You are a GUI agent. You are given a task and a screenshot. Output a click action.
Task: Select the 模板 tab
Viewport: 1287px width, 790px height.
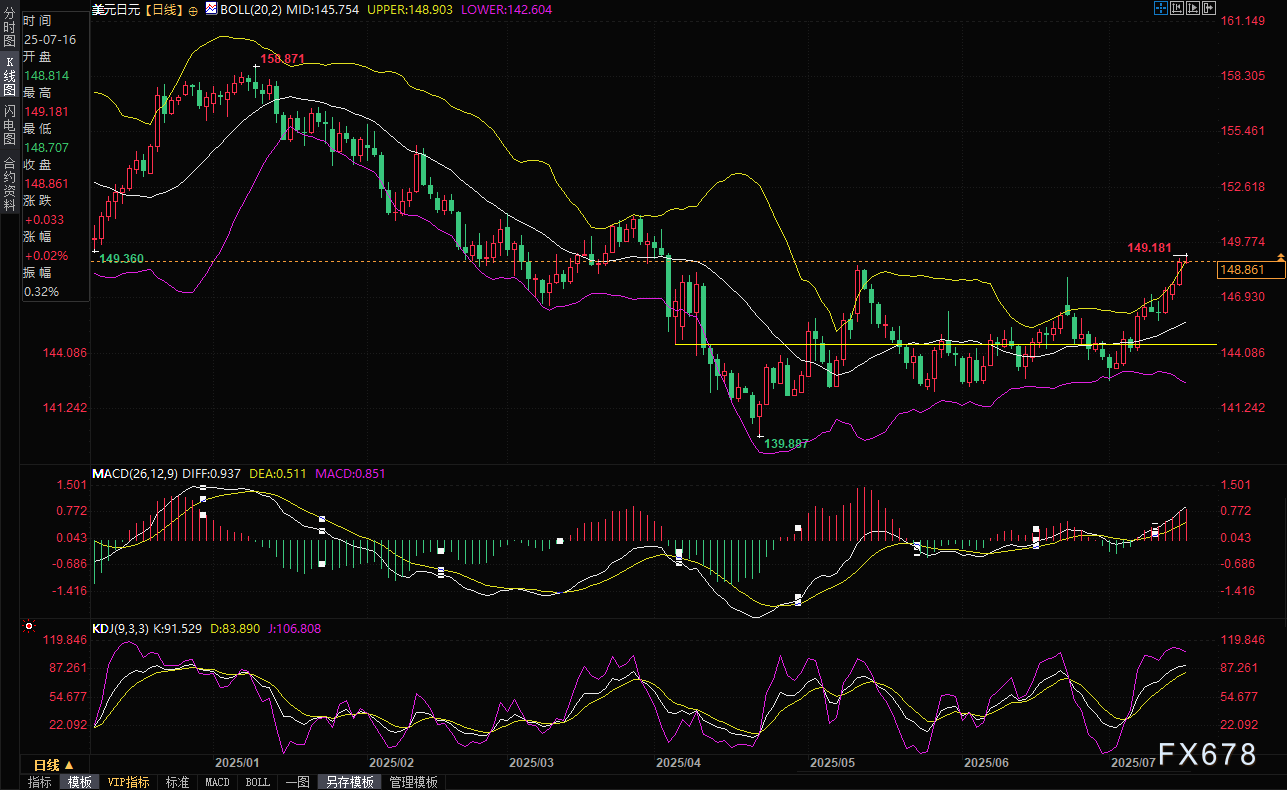tap(78, 782)
